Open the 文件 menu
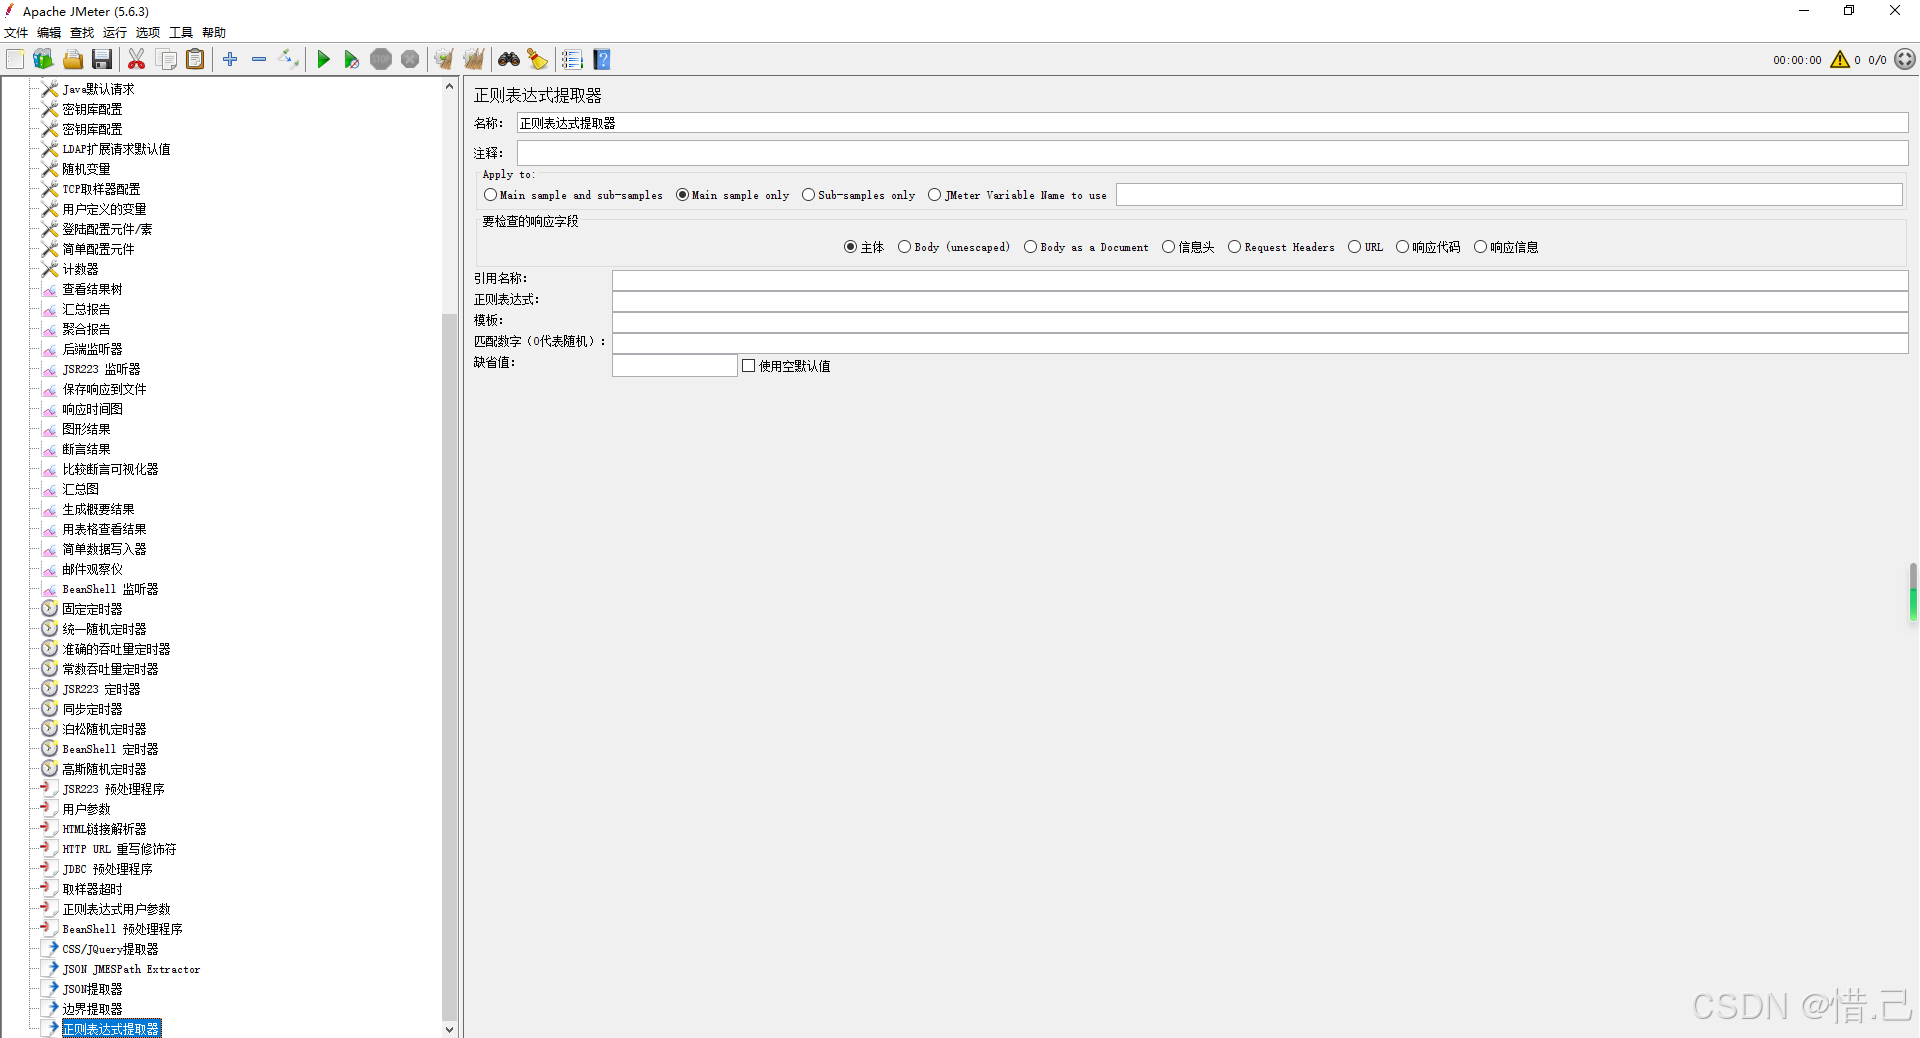Viewport: 1920px width, 1038px height. (16, 33)
